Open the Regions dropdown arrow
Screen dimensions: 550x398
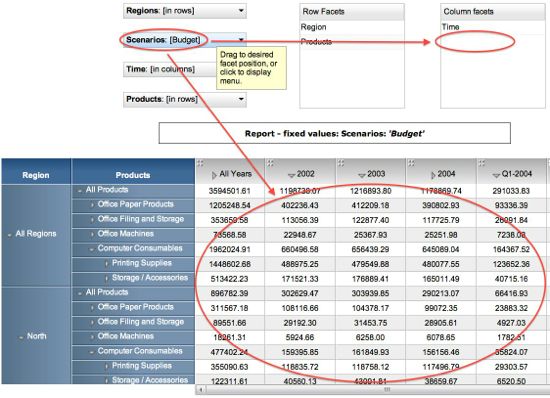click(x=241, y=11)
